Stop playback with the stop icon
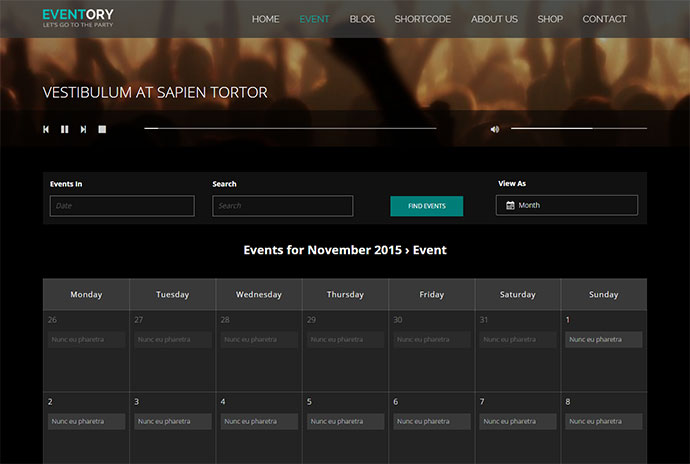690x464 pixels. click(102, 129)
